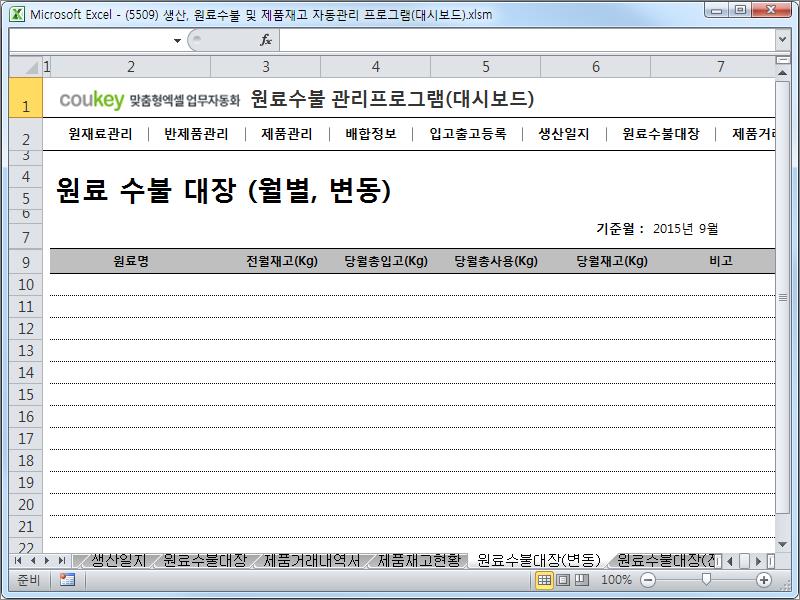800x600 pixels.
Task: Open the 입고출고등록 menu link
Action: [468, 134]
